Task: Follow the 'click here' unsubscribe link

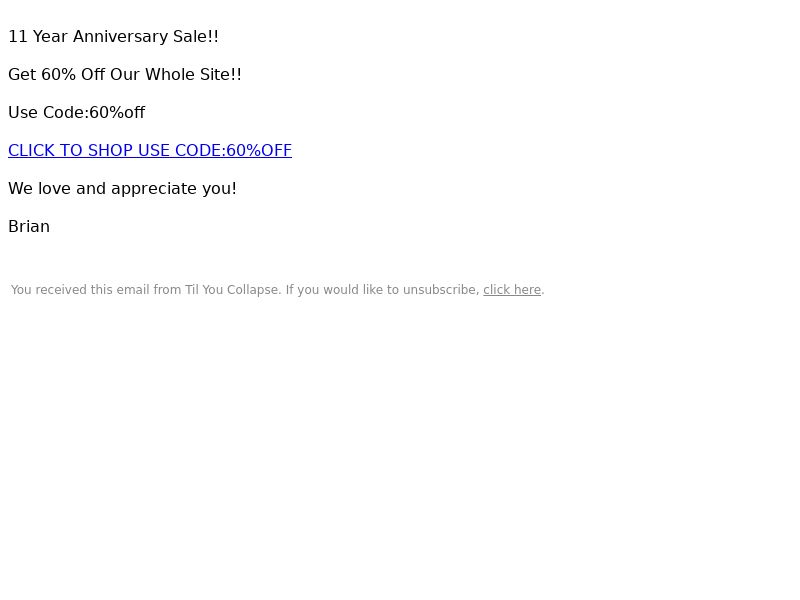Action: pyautogui.click(x=512, y=290)
